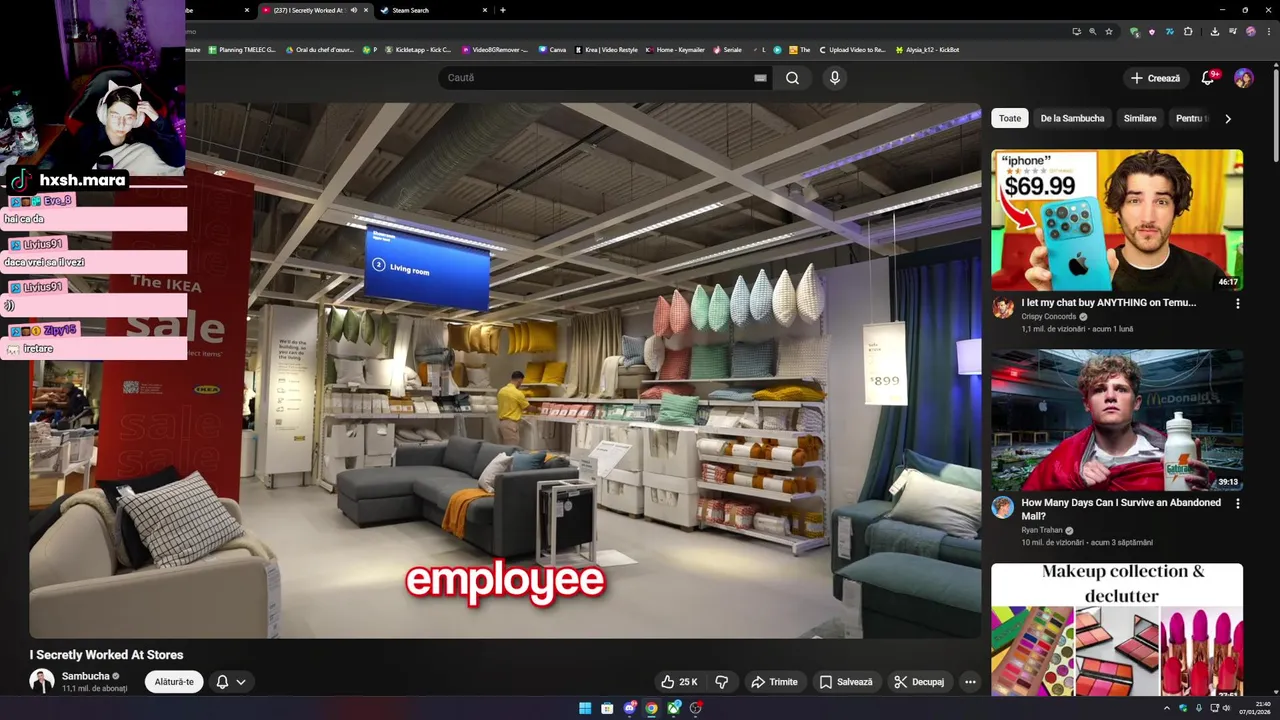Click the Creează button
Screen dimensions: 1280x720
1156,78
